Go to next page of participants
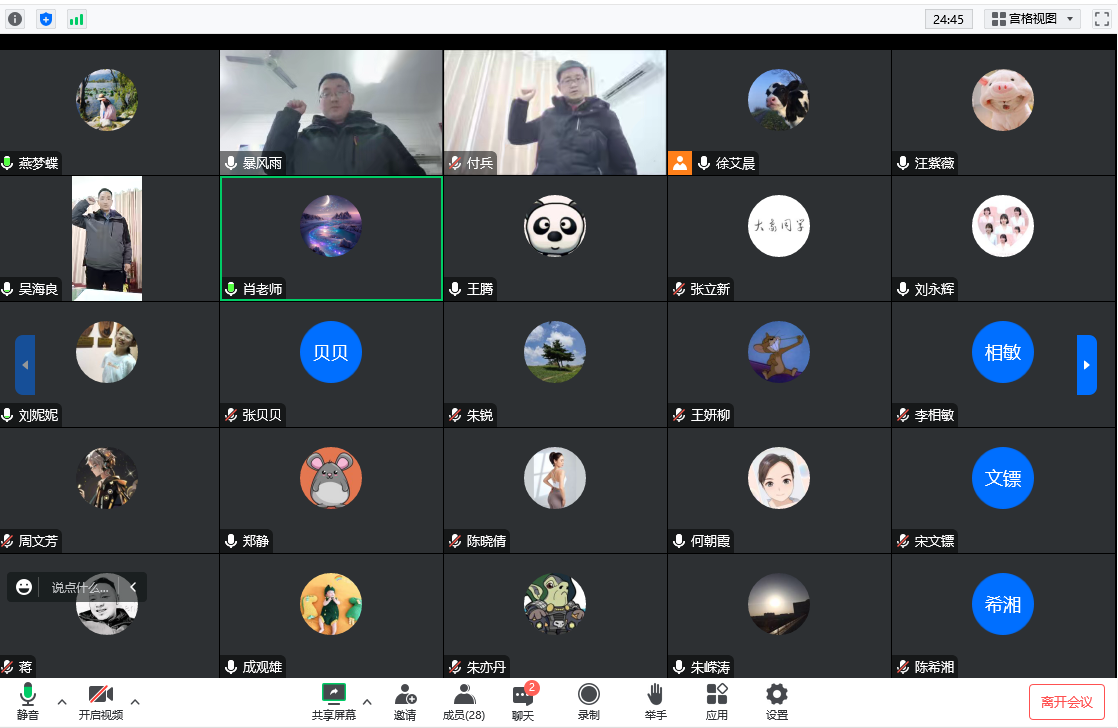 pos(1086,365)
